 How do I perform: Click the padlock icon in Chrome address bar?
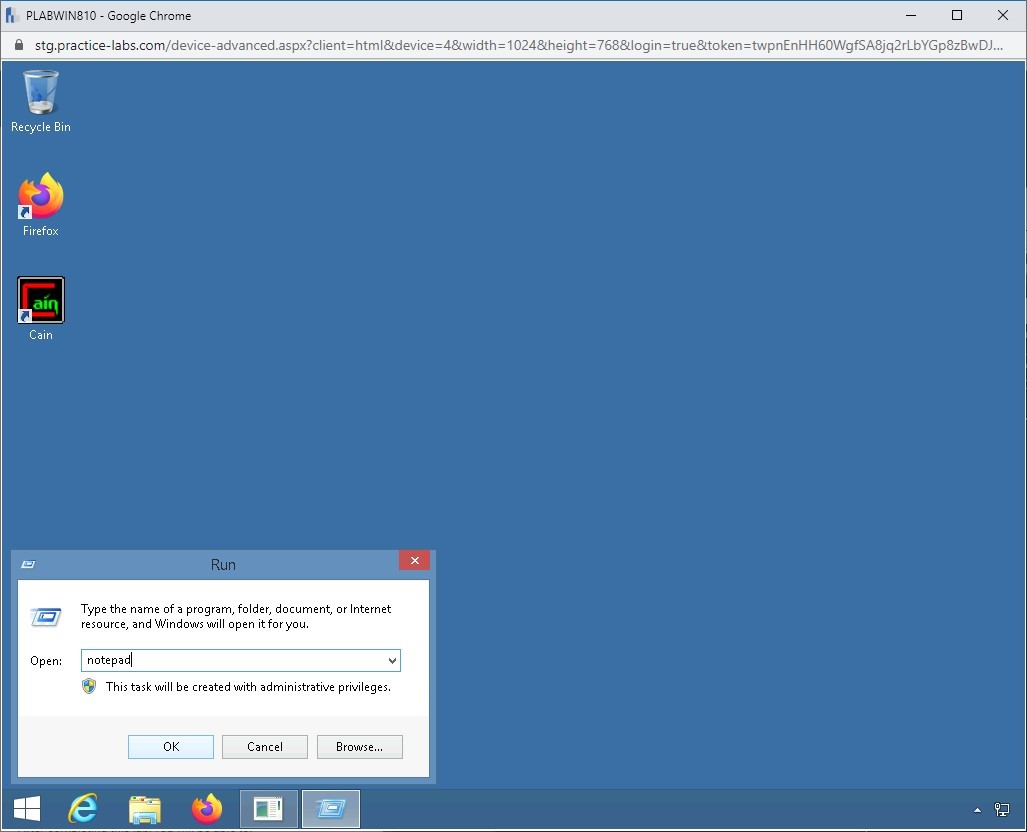[17, 45]
